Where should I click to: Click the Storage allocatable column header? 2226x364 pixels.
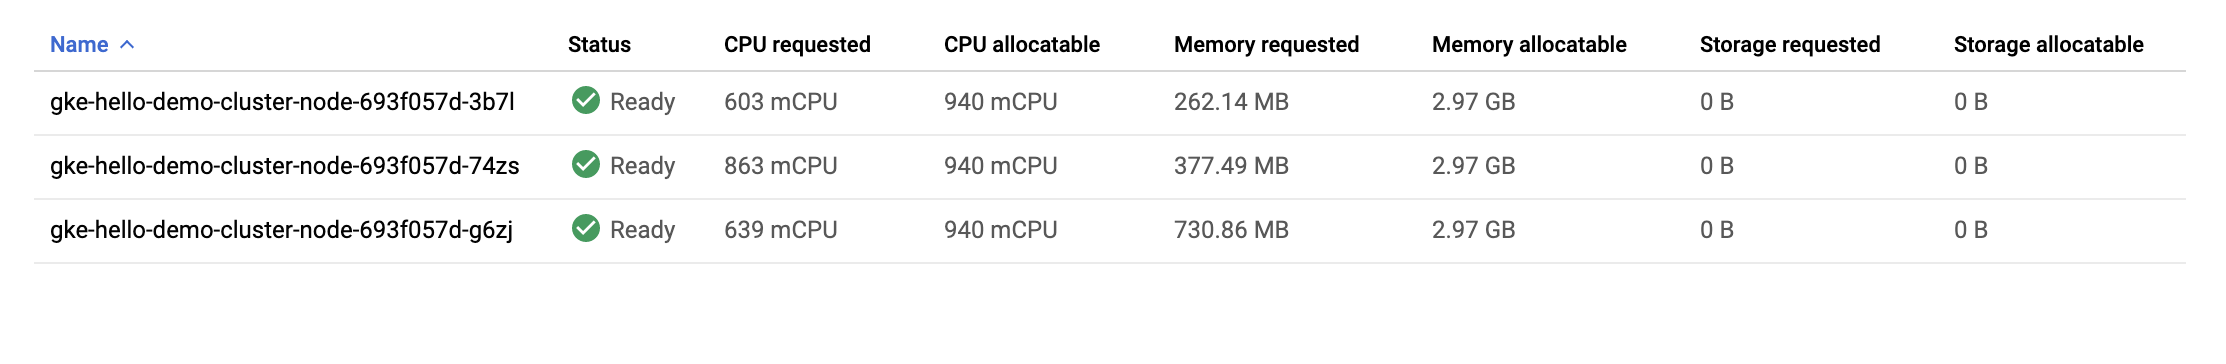pyautogui.click(x=2049, y=45)
